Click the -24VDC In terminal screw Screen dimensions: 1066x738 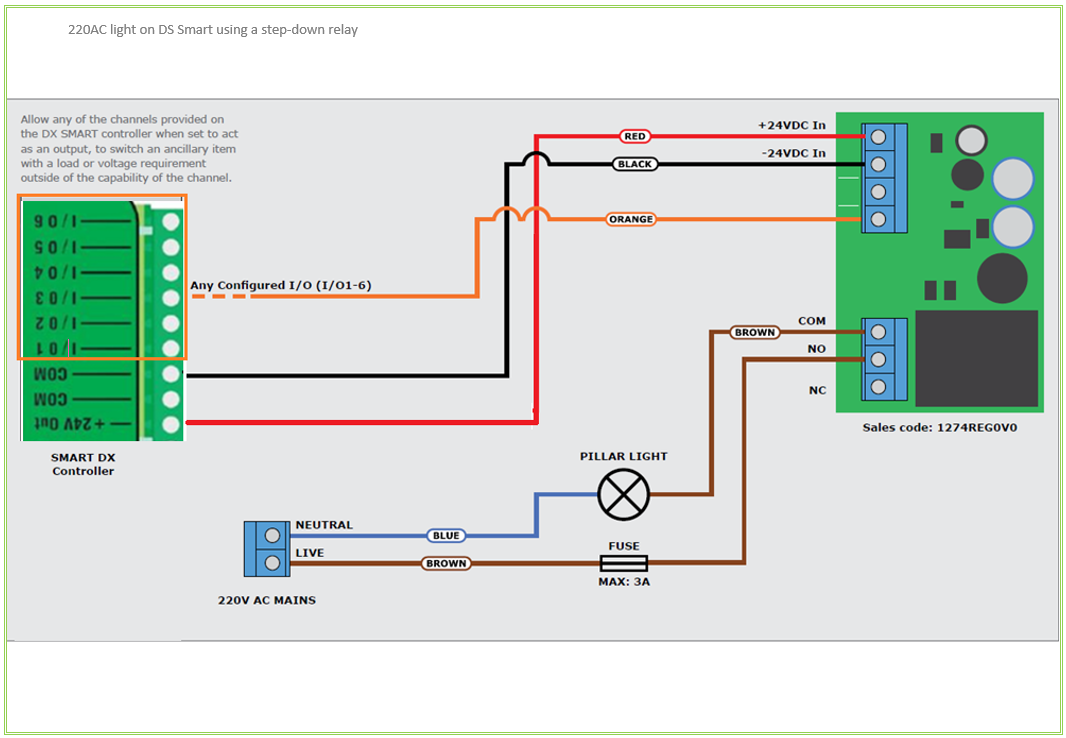click(x=878, y=164)
